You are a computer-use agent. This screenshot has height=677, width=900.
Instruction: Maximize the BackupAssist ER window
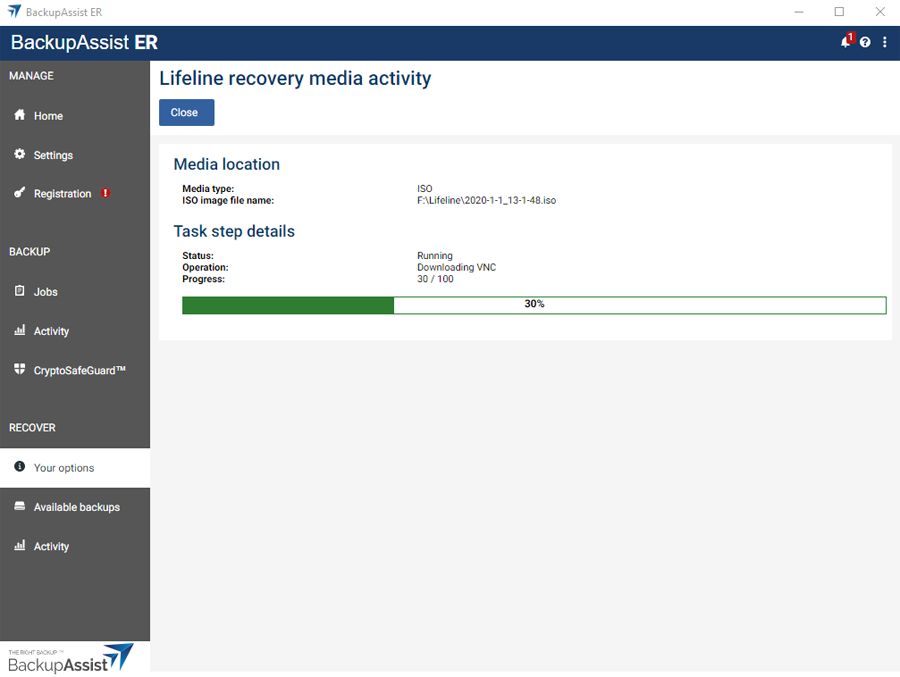(839, 12)
